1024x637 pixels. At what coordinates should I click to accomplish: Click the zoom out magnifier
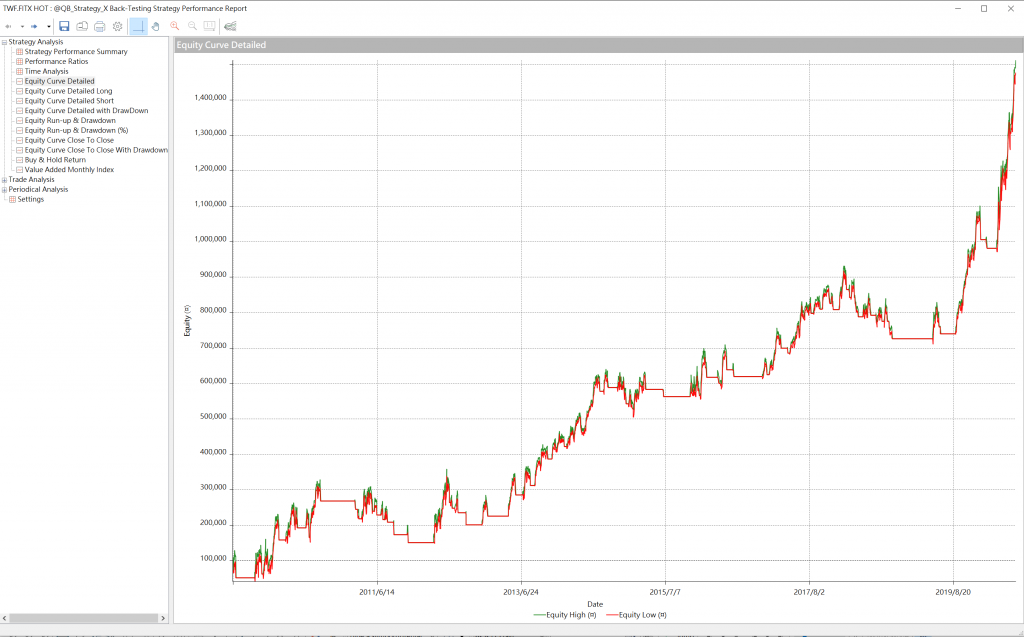192,26
